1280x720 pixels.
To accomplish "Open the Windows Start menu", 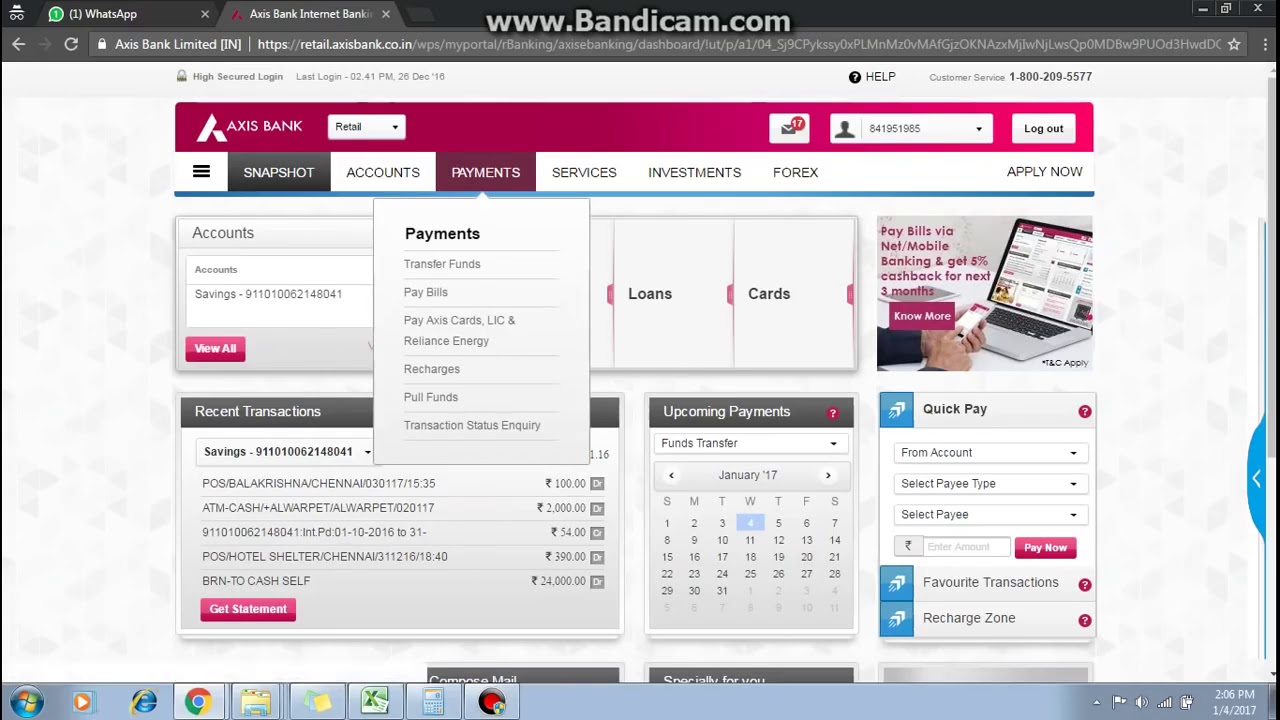I will (27, 702).
